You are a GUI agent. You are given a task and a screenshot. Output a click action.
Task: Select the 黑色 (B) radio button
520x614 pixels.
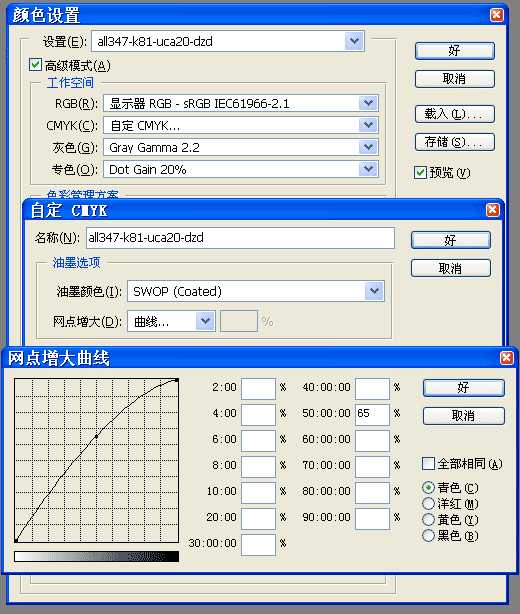pyautogui.click(x=428, y=535)
